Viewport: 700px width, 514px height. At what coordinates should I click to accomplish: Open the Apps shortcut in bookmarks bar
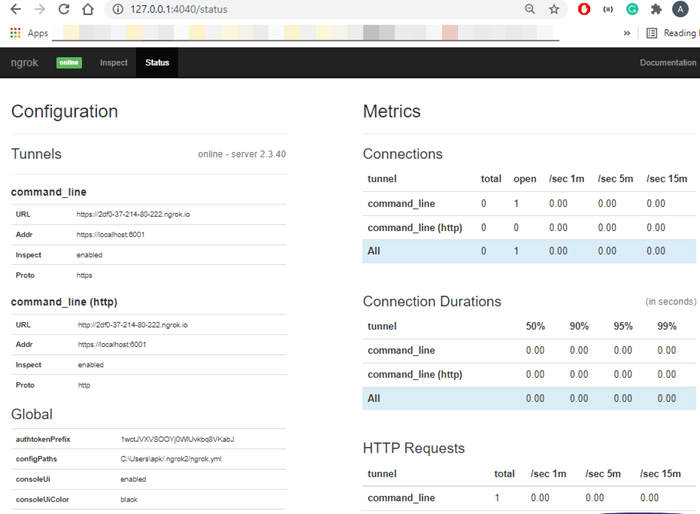(x=29, y=33)
